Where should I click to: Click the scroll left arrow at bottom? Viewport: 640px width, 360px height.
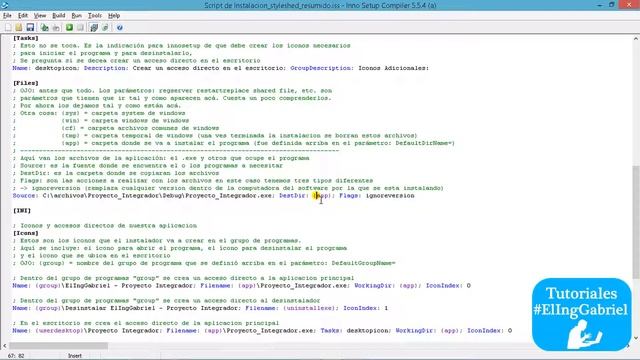4,346
